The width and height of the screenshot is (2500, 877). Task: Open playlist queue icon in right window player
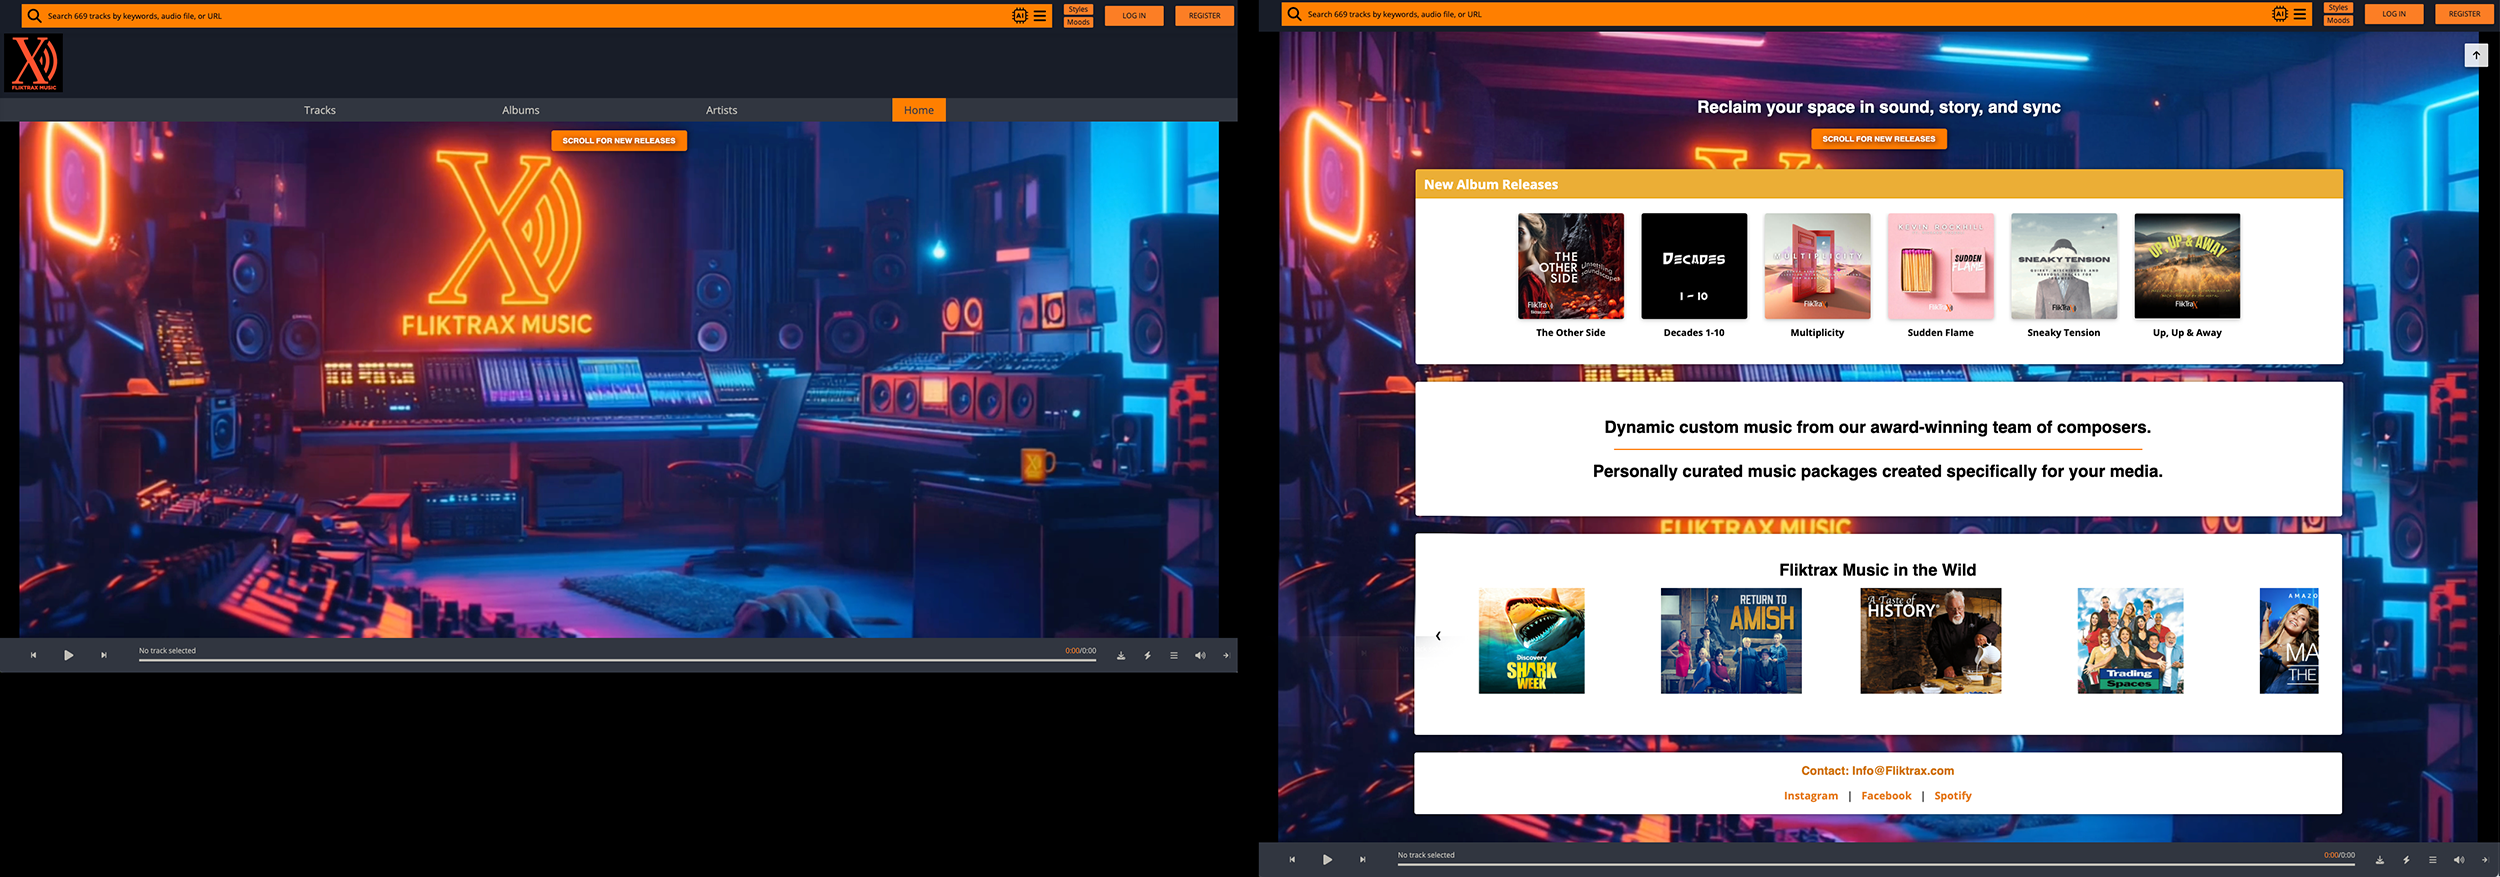point(2432,860)
